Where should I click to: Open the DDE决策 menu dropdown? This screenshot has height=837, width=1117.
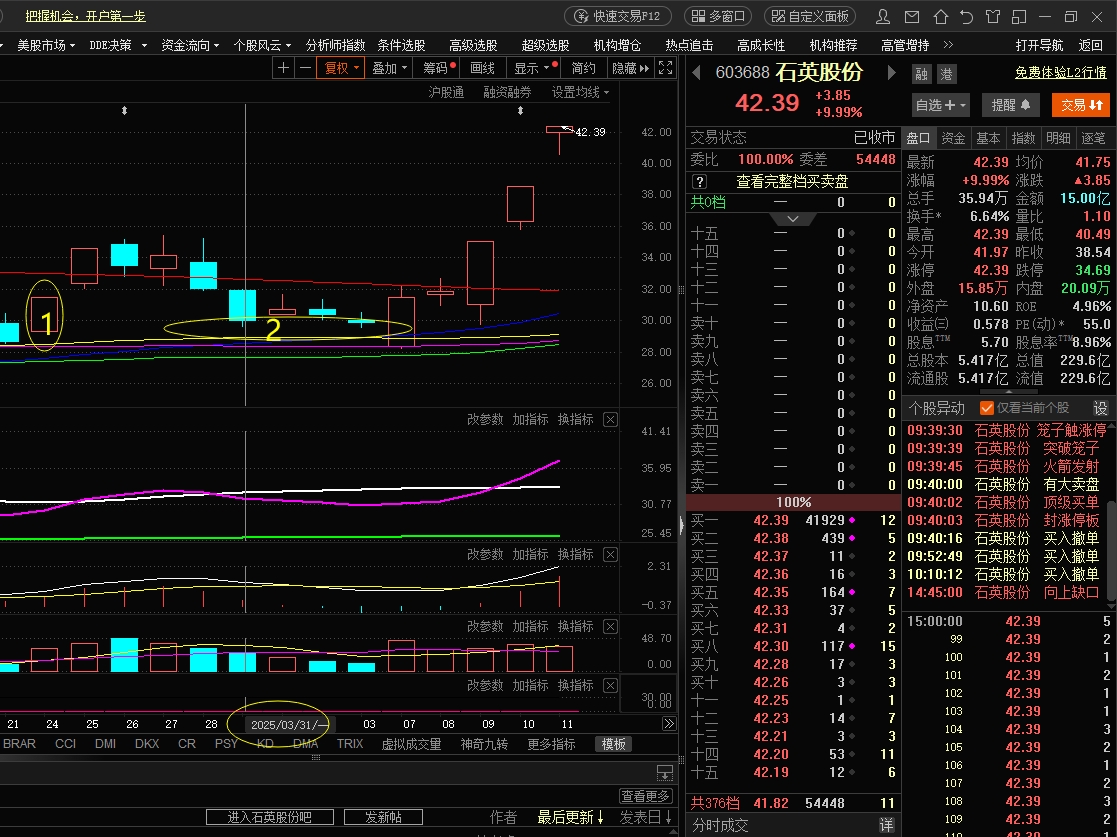point(118,45)
